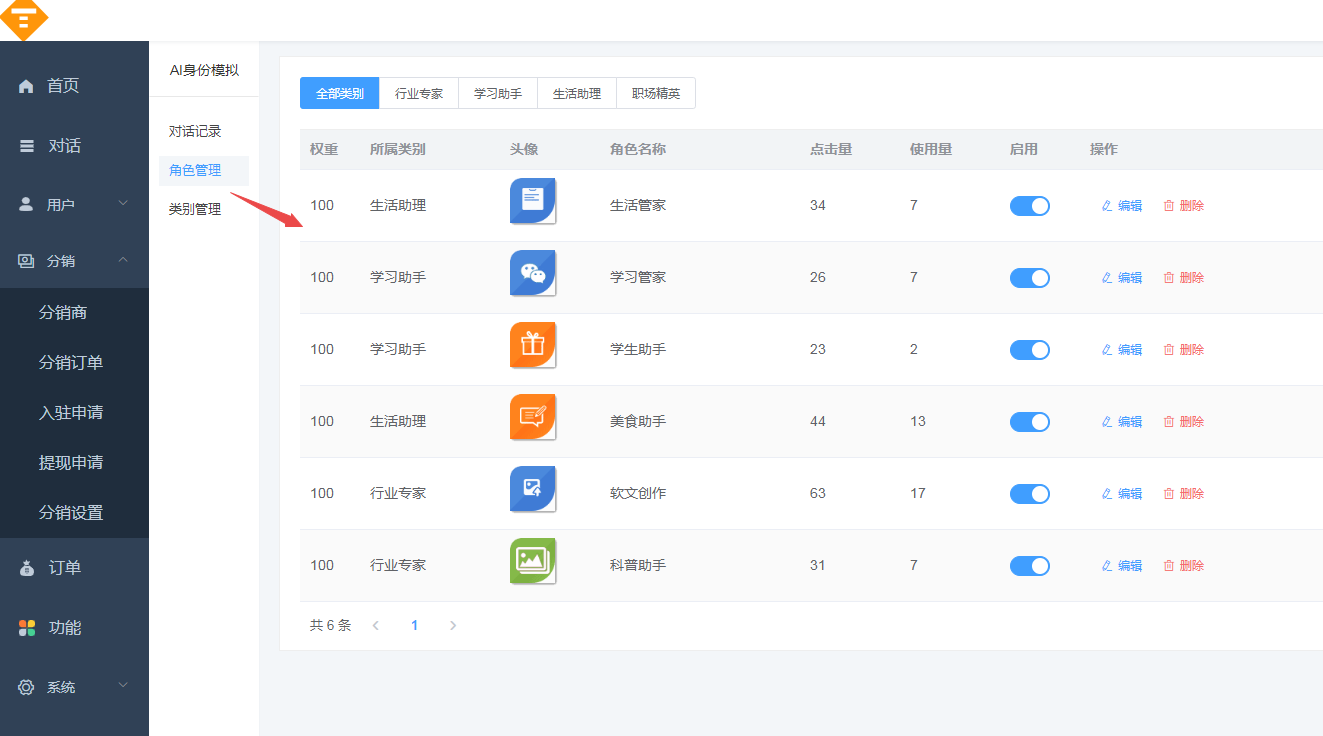The image size is (1323, 736).
Task: Switch to the 行业专家 tab
Action: tap(419, 93)
